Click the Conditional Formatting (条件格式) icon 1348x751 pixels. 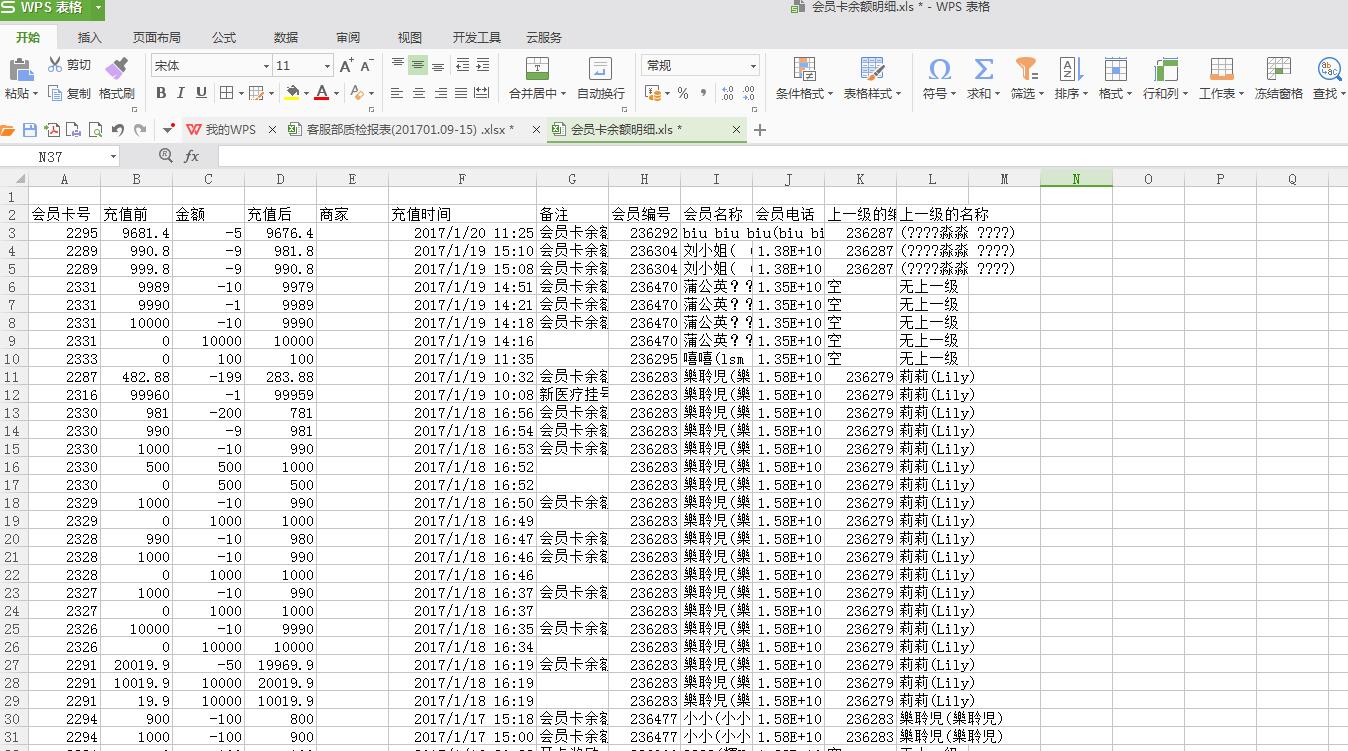(804, 69)
